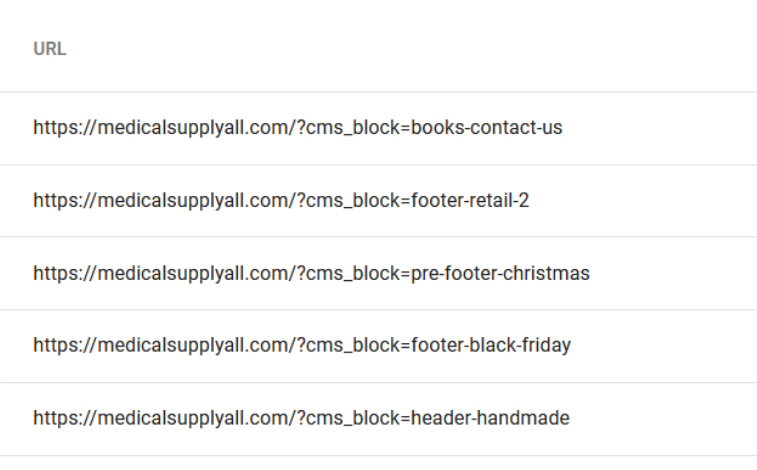757x470 pixels.
Task: Open the footer-black-friday URL
Action: click(302, 345)
